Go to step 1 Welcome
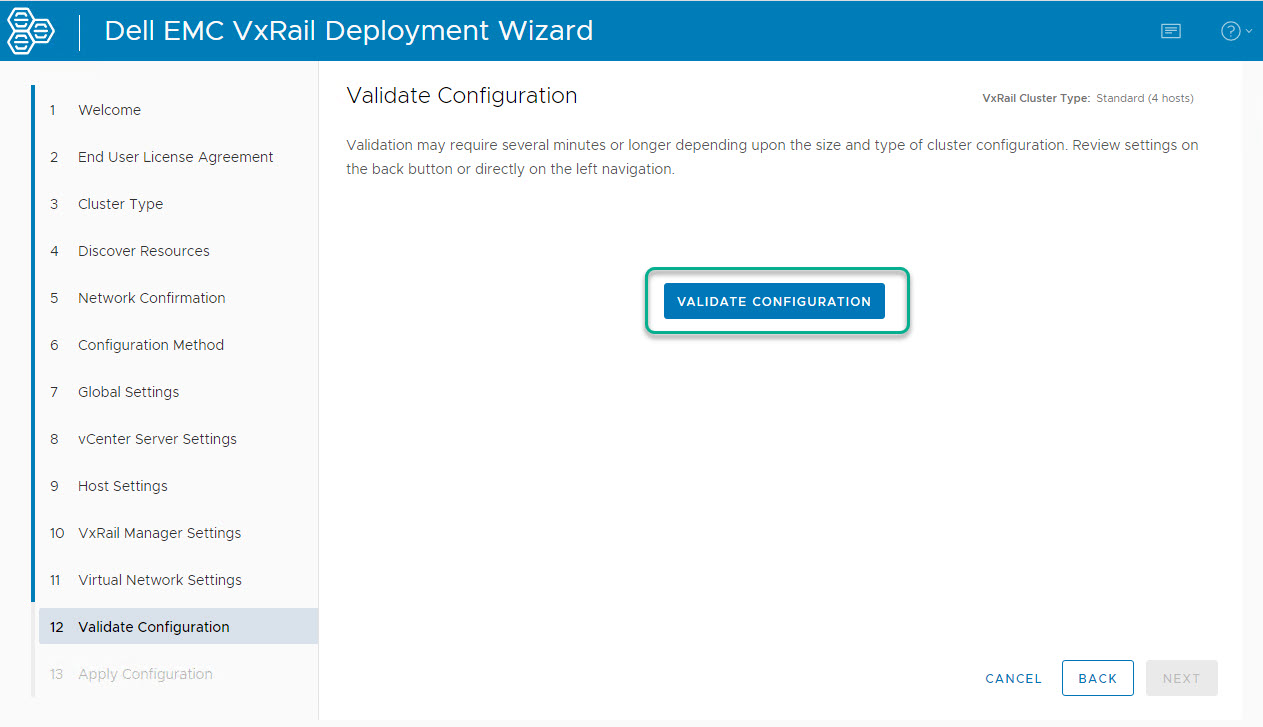The width and height of the screenshot is (1263, 727). pyautogui.click(x=109, y=110)
